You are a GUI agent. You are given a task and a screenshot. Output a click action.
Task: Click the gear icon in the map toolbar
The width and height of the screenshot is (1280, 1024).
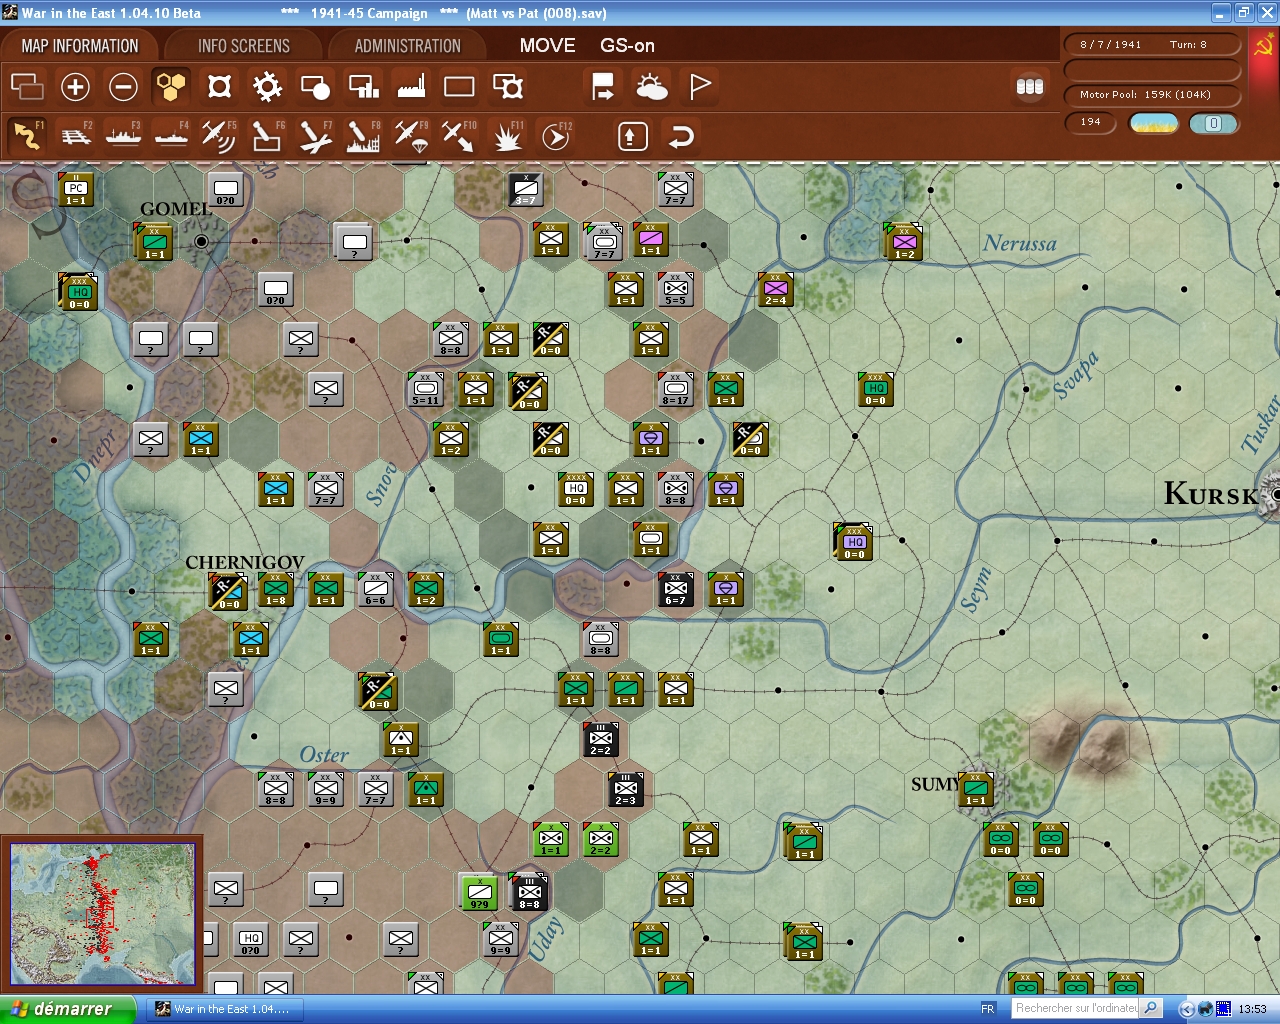[x=267, y=87]
